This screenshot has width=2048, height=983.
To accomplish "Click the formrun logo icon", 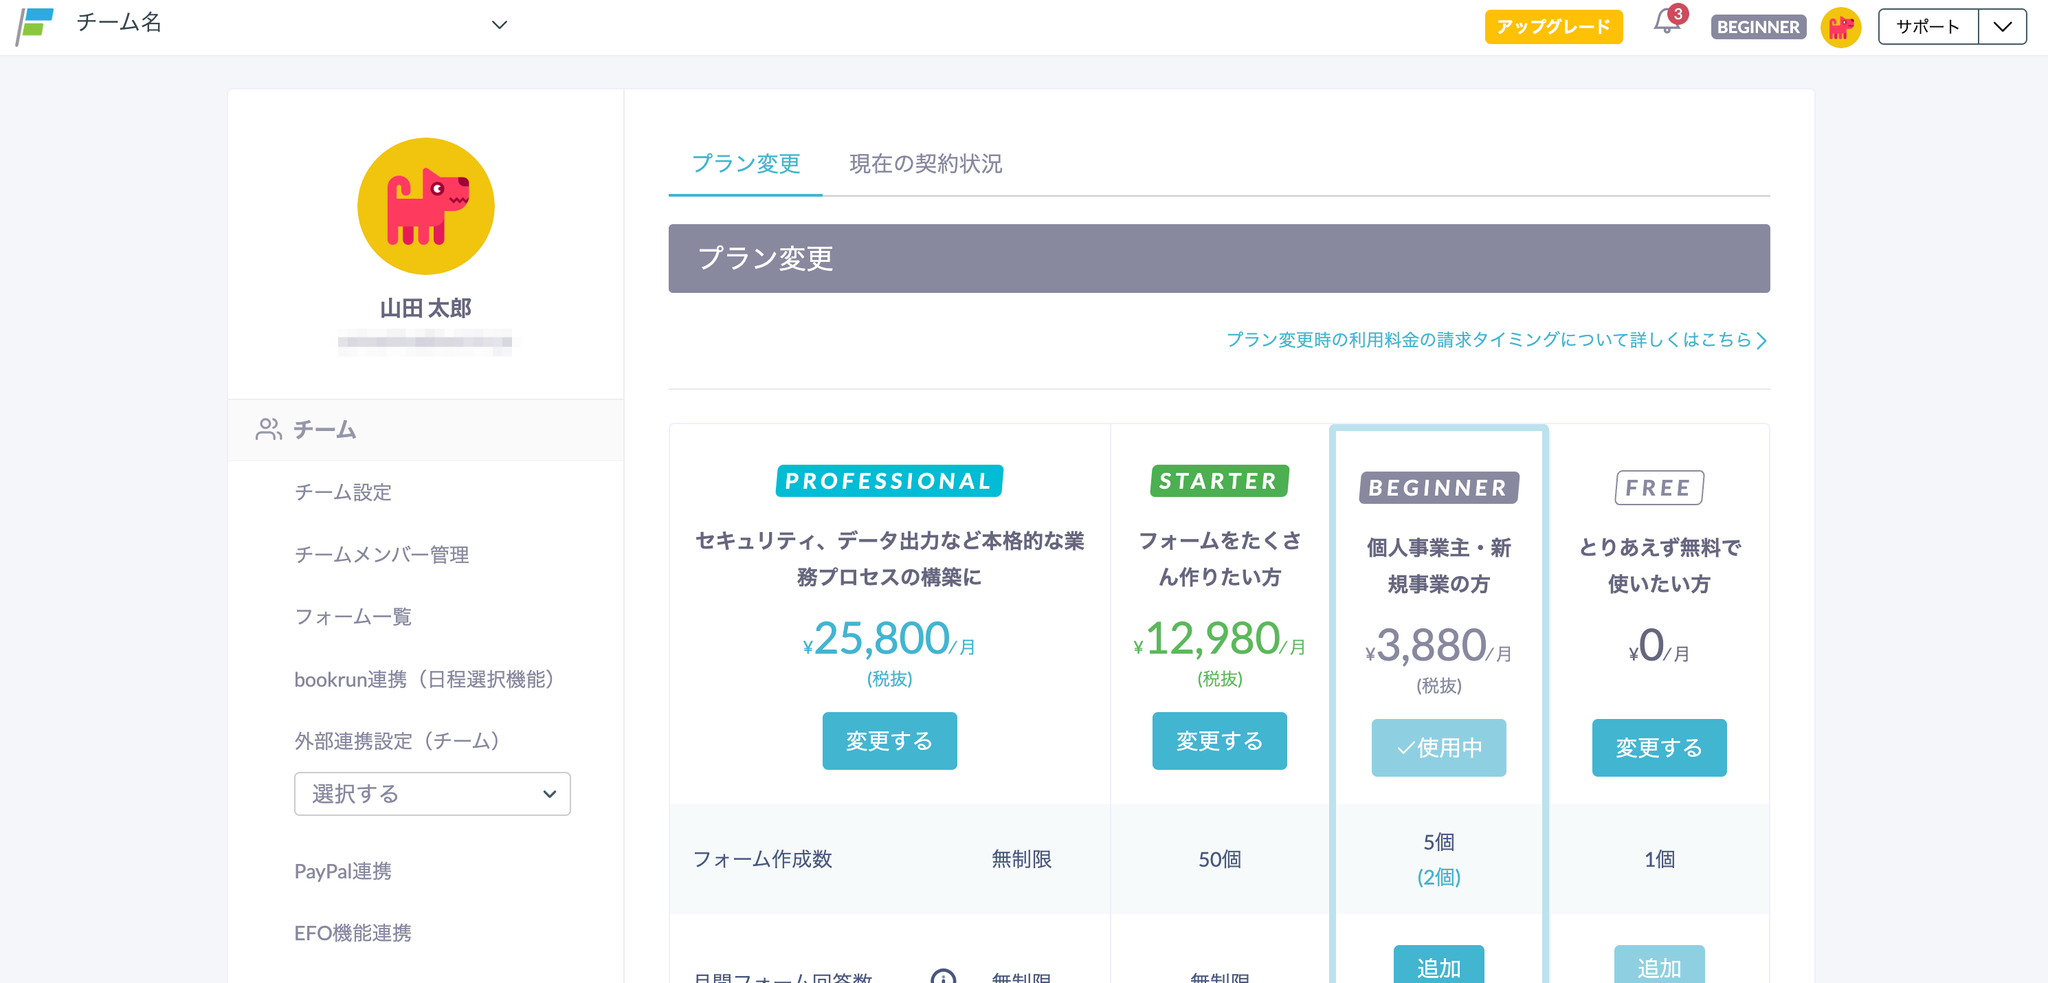I will click(35, 25).
